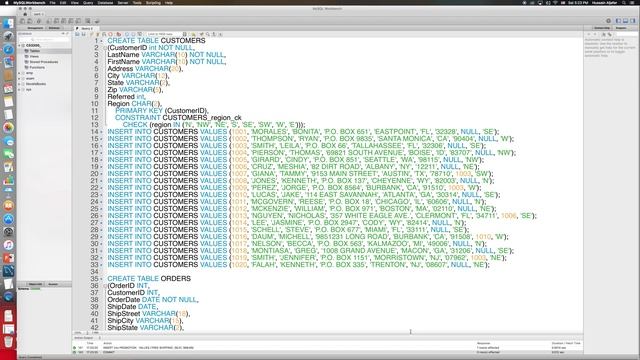Select the Query 2 editor tab

pyautogui.click(x=87, y=28)
